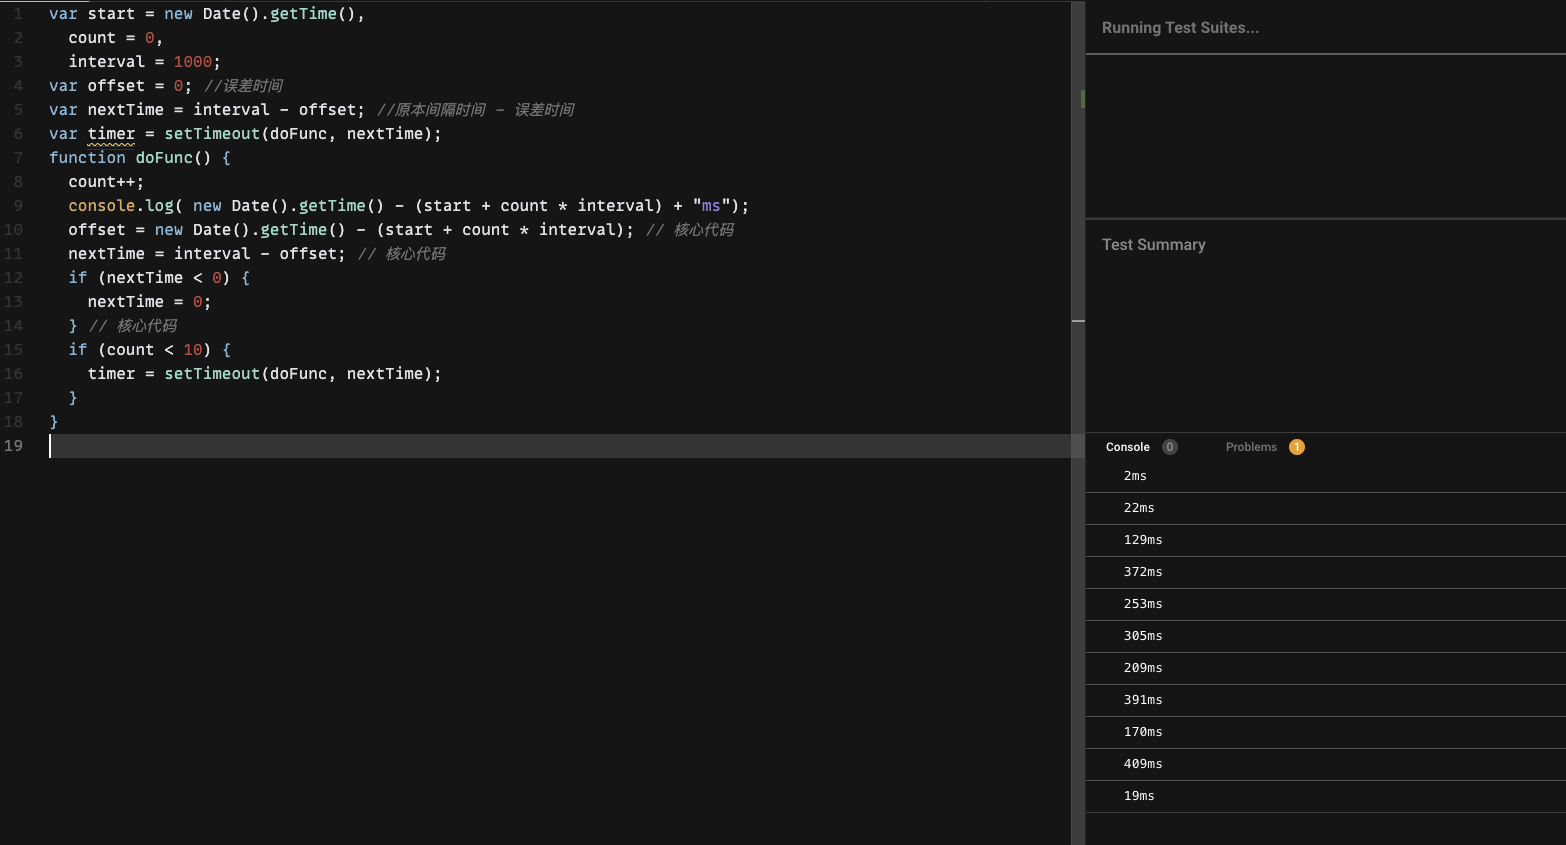Click line number 7 in the gutter
1566x845 pixels.
click(x=18, y=158)
